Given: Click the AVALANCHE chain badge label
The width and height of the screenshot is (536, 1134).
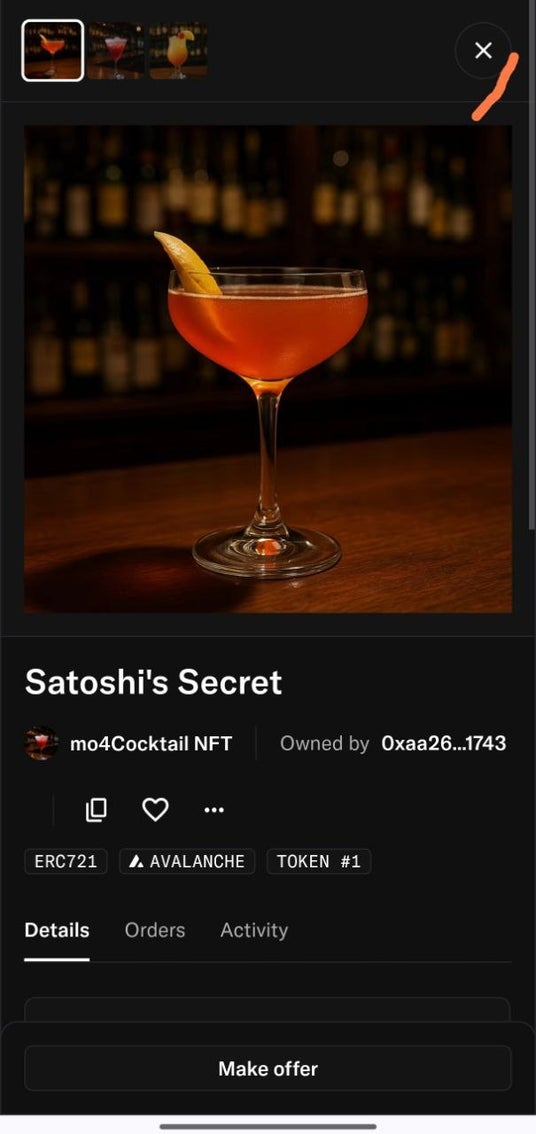Looking at the screenshot, I should tap(197, 862).
